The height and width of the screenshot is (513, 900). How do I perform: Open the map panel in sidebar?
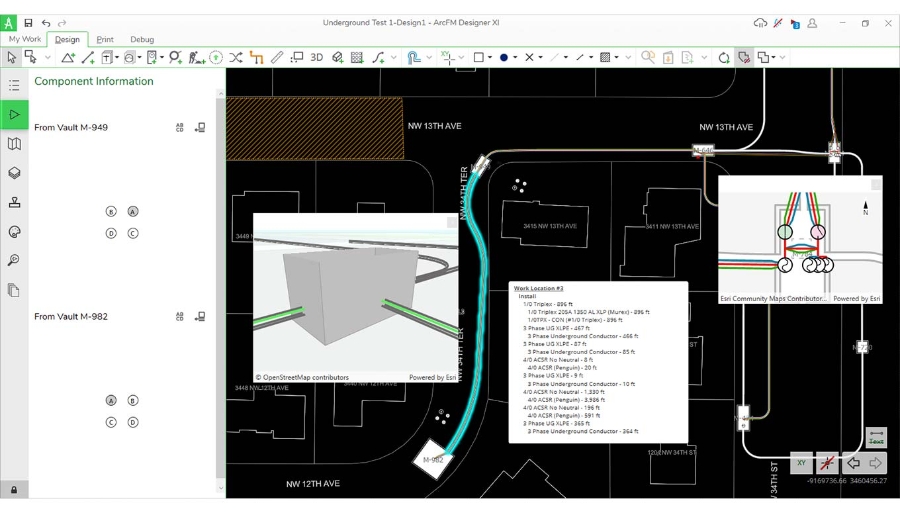(14, 144)
